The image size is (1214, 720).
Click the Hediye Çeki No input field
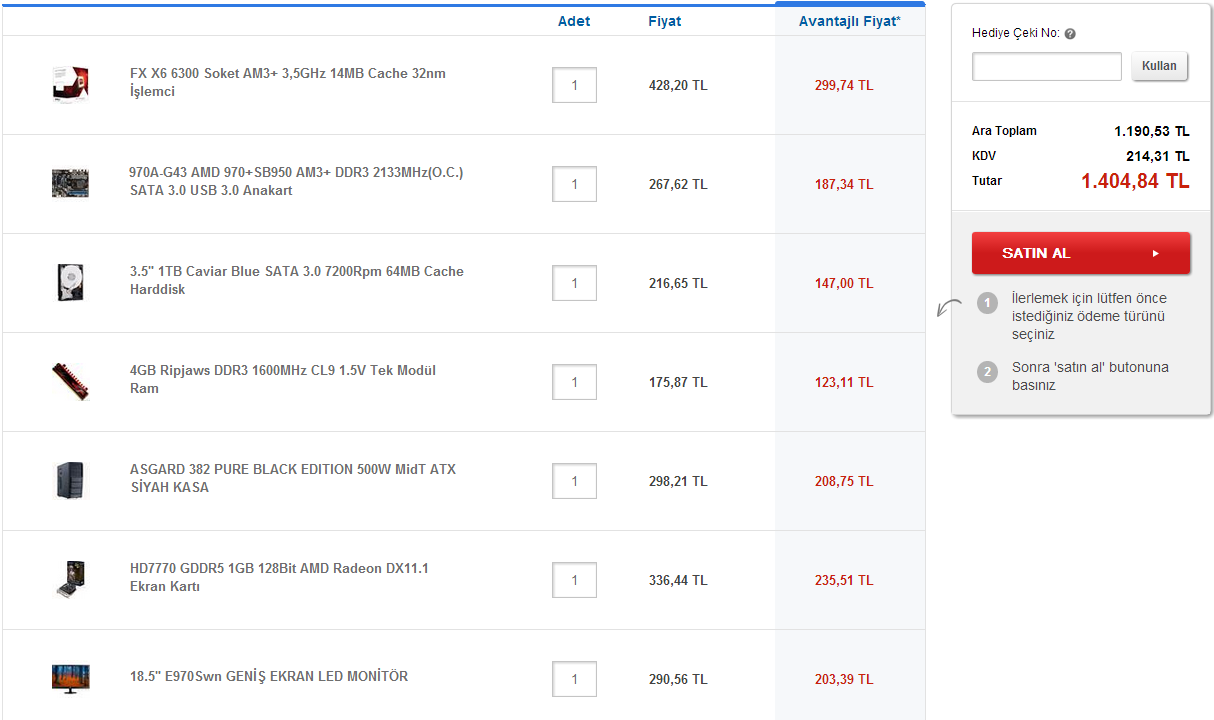[x=1046, y=67]
